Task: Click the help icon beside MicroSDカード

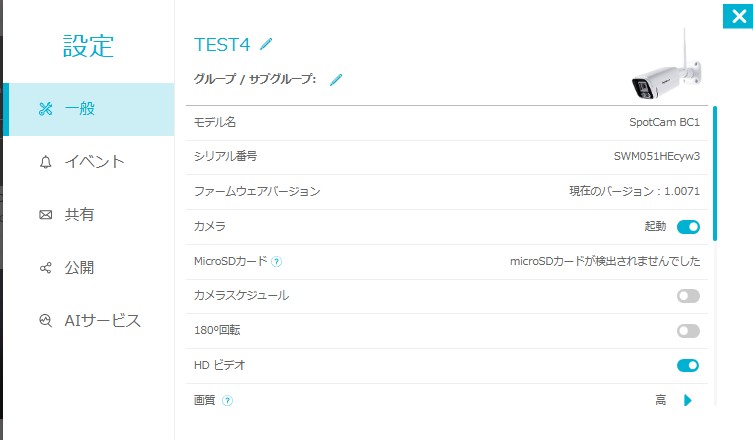Action: pos(277,262)
